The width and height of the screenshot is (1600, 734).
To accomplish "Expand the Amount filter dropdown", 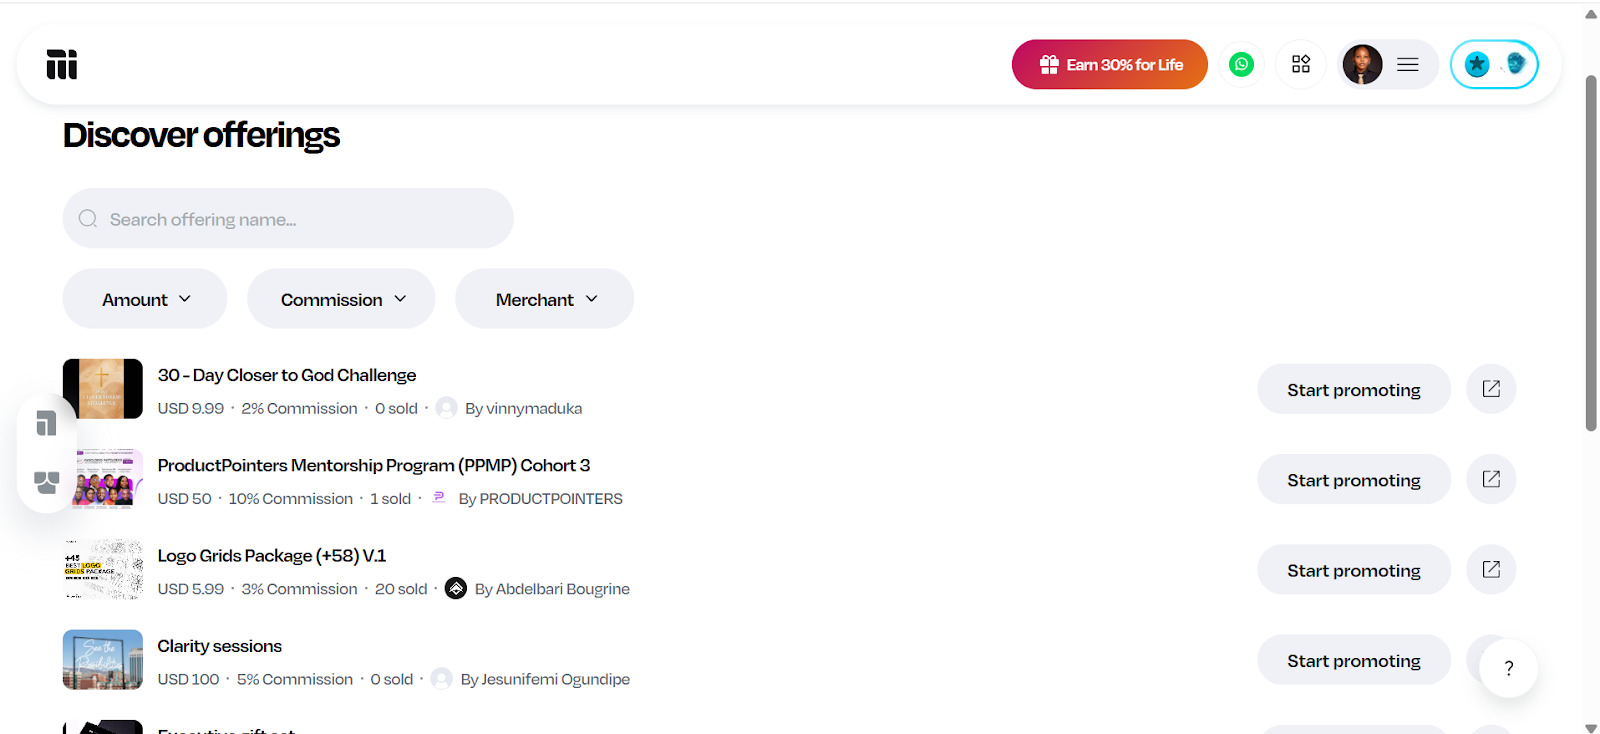I will [145, 299].
